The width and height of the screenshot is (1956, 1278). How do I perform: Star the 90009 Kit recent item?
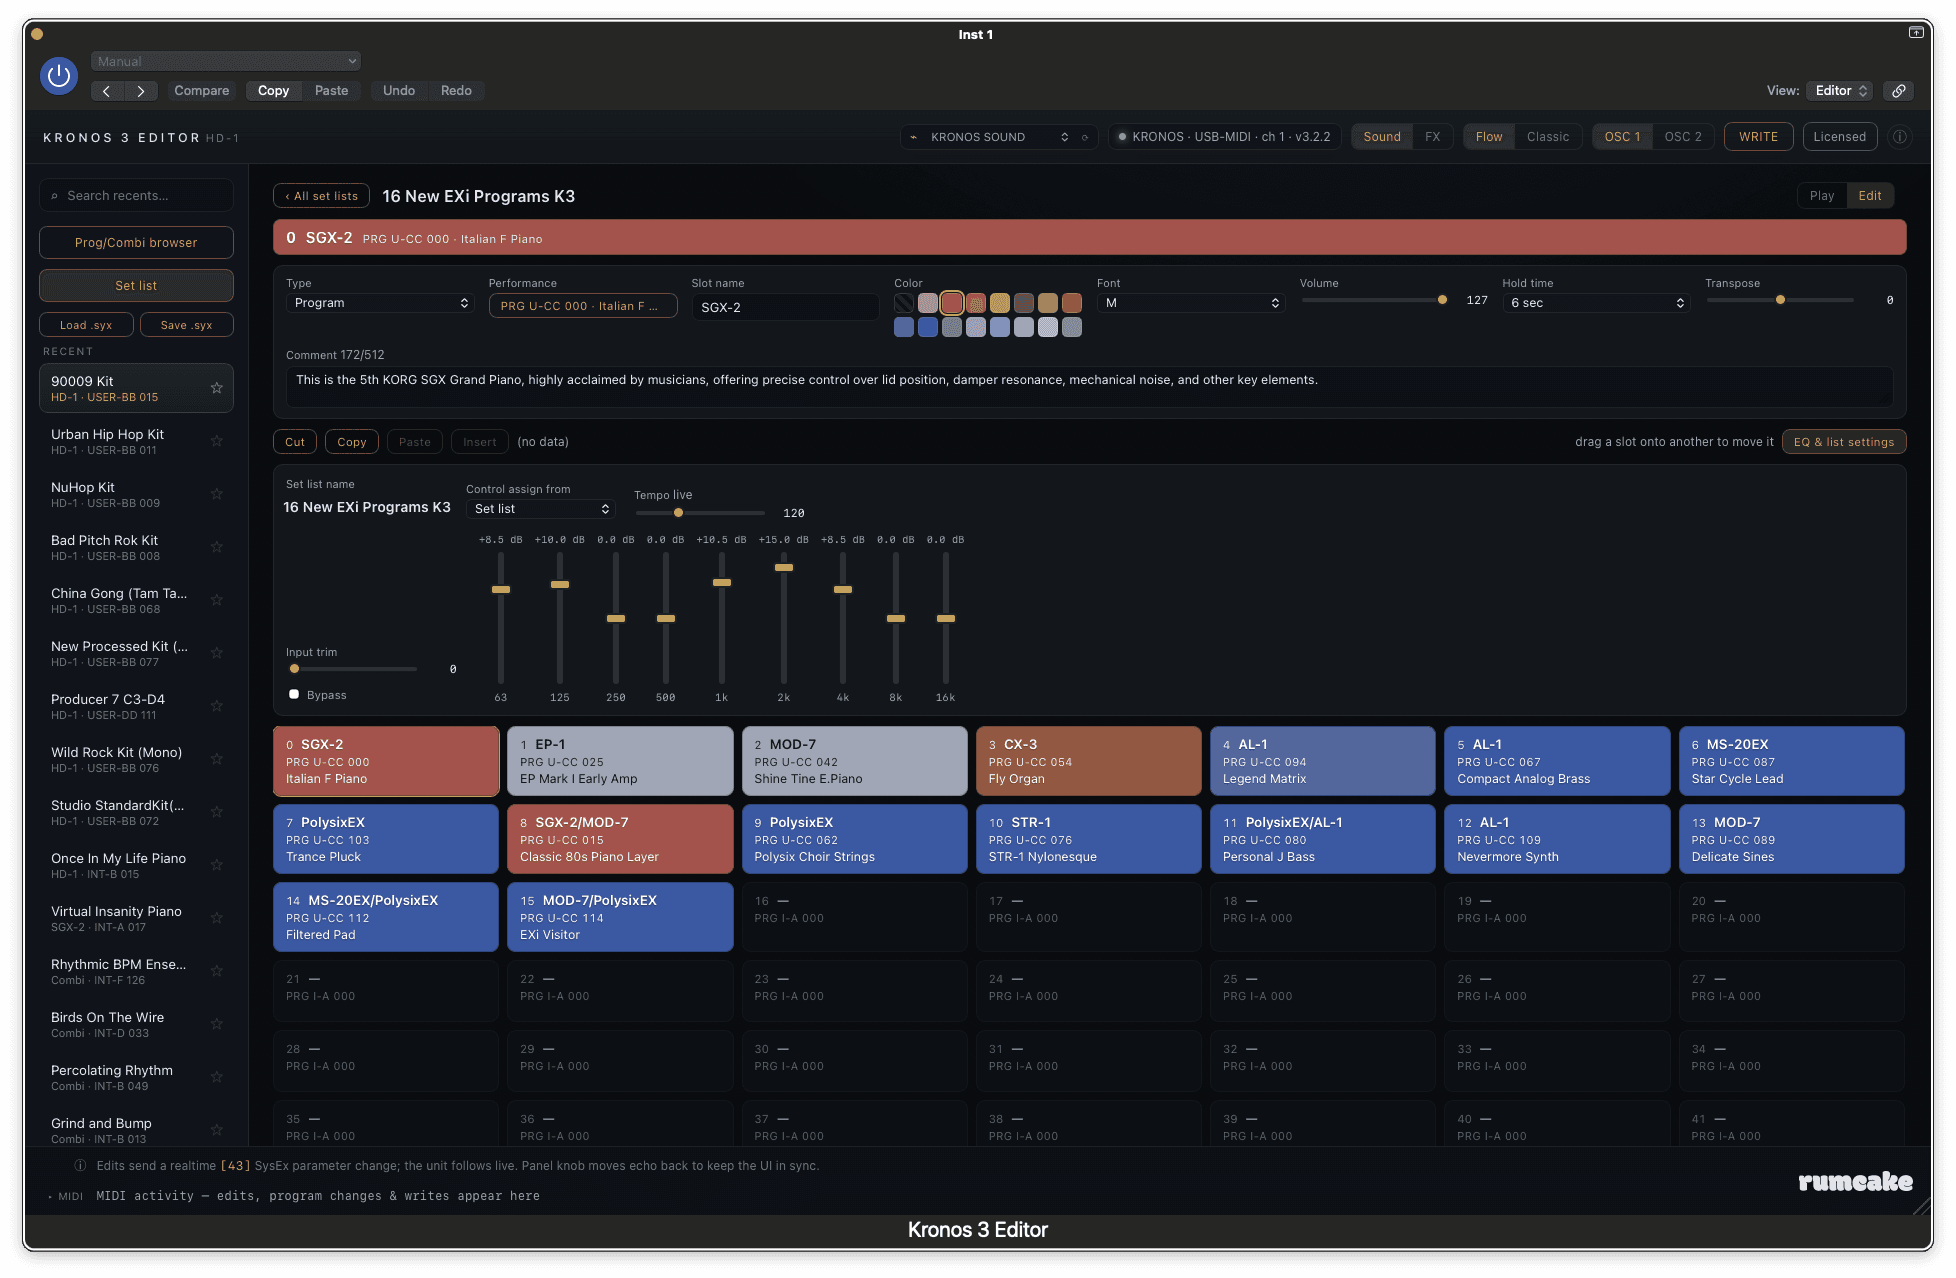click(x=216, y=388)
